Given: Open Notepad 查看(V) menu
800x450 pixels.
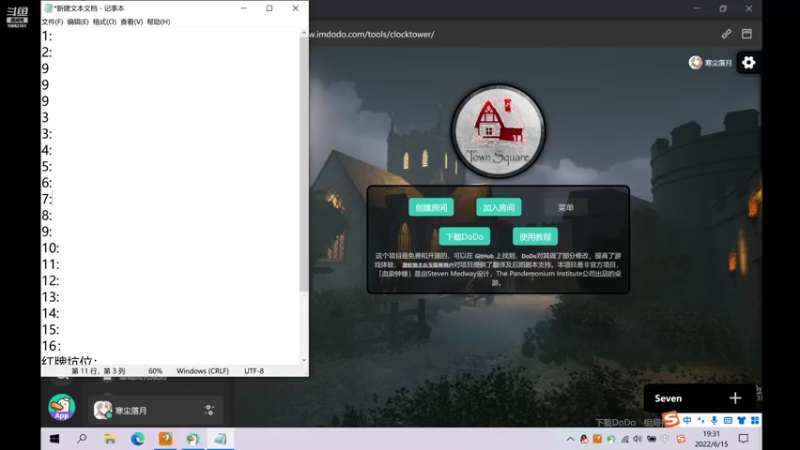Looking at the screenshot, I should (132, 22).
